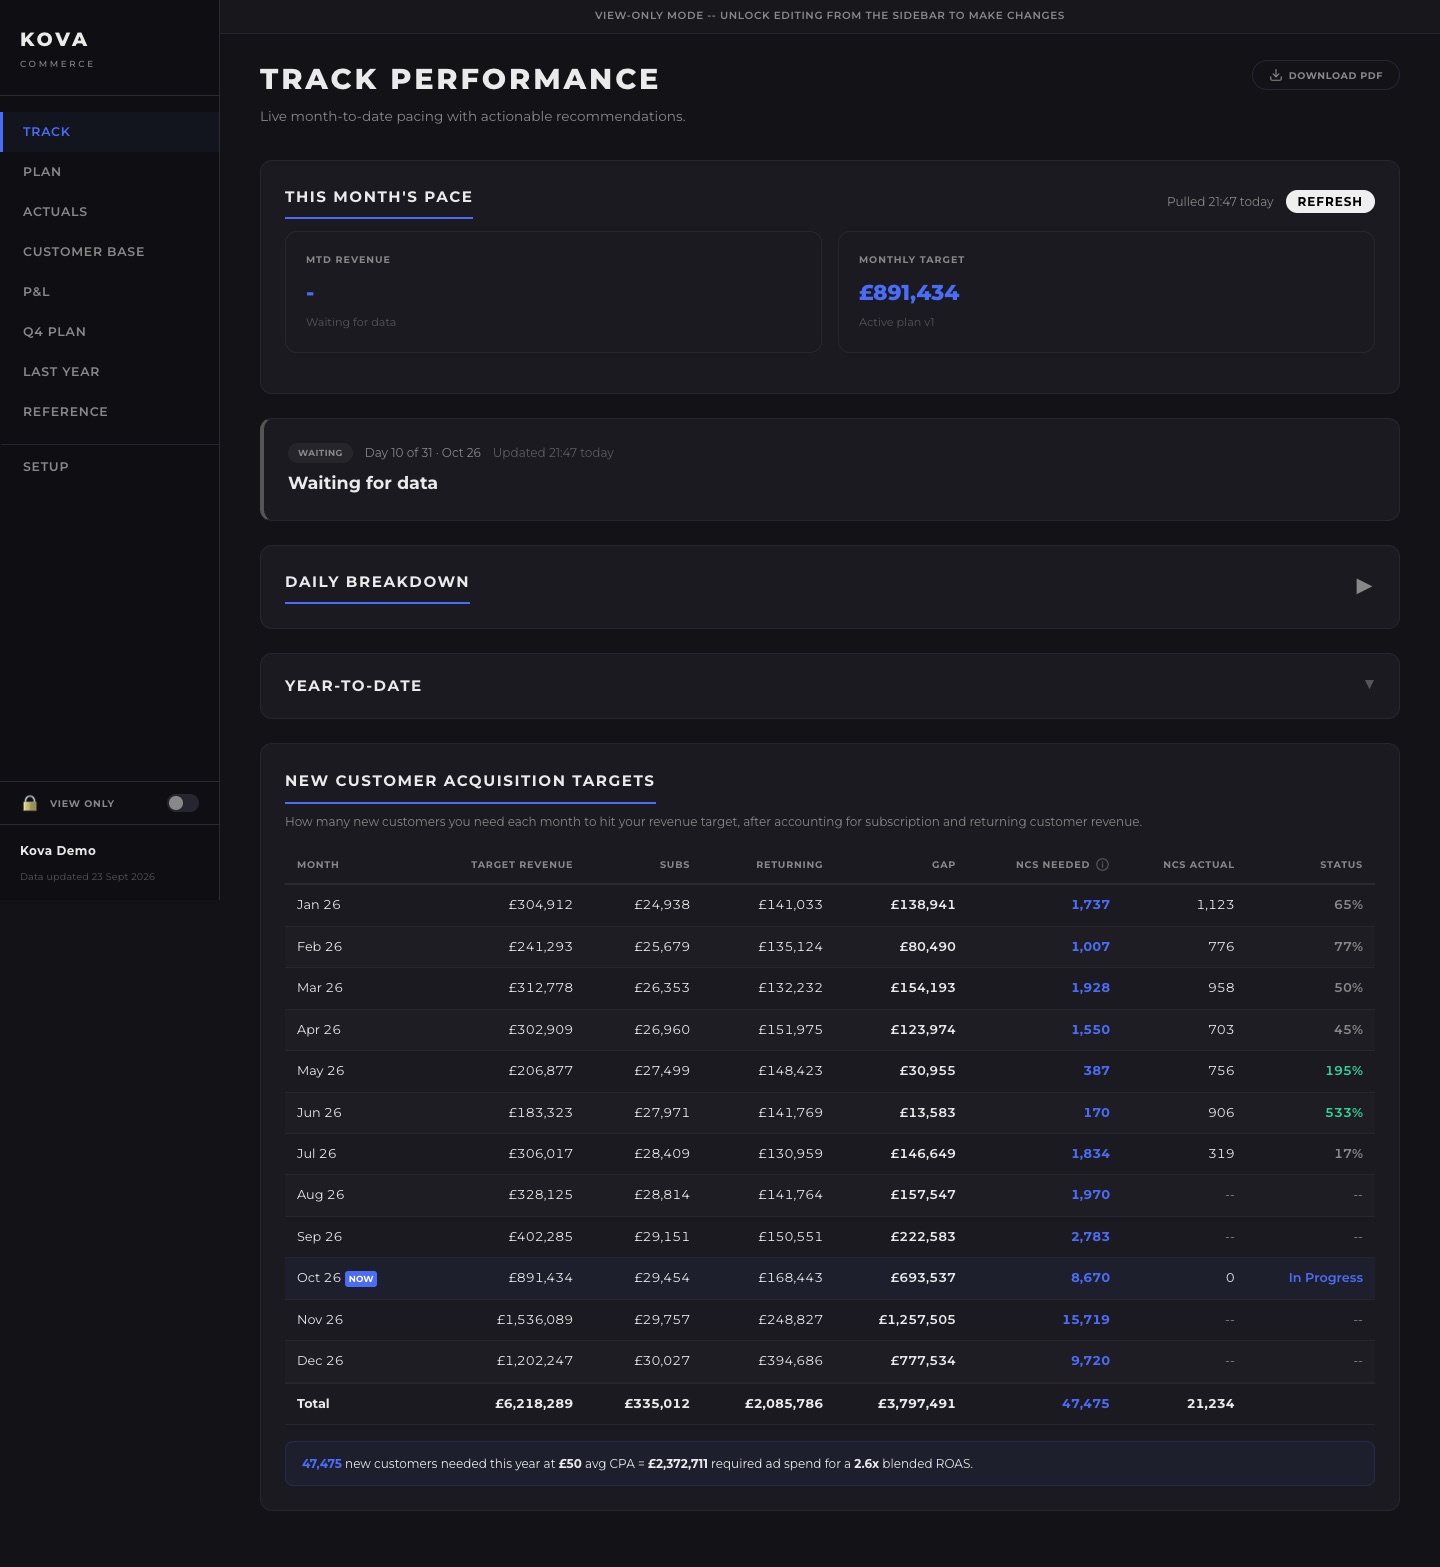The height and width of the screenshot is (1567, 1440).
Task: Click Aug 26 NCS needed 1,970
Action: [1090, 1195]
